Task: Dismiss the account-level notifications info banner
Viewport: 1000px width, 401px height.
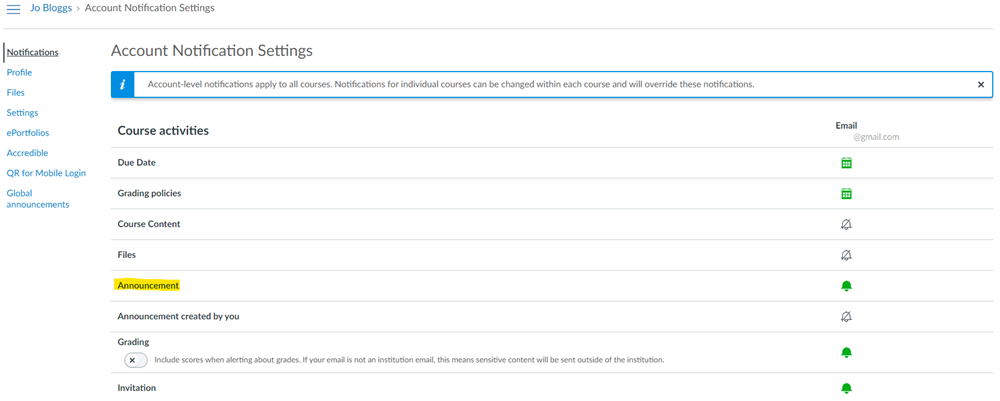Action: (x=980, y=85)
